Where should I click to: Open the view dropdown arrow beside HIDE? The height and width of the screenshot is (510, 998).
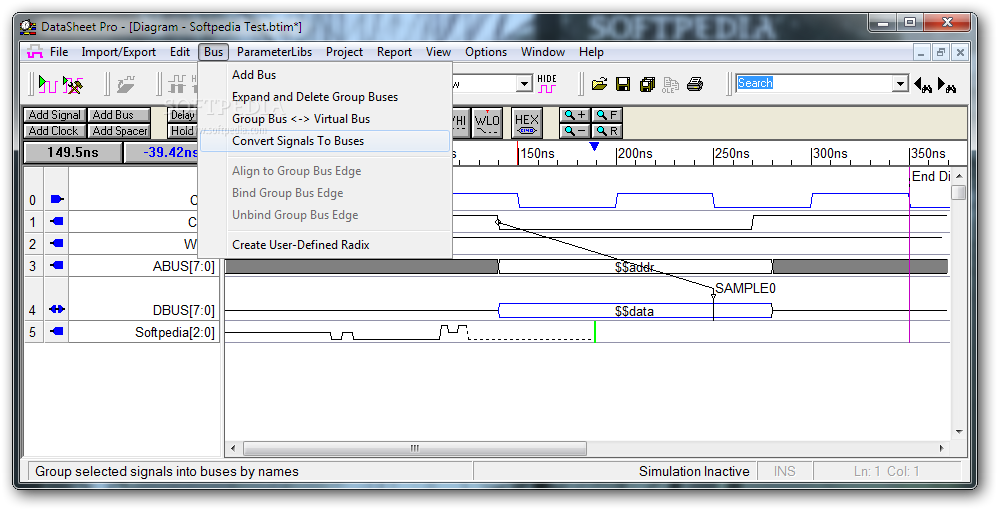524,83
